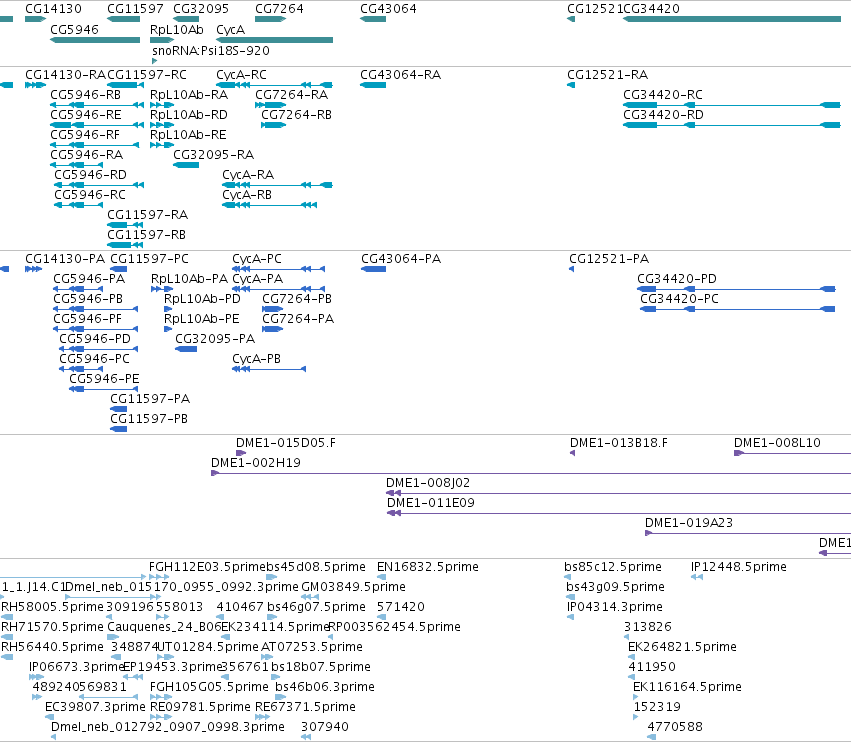Select transcript label CG34420-RC

coord(663,94)
